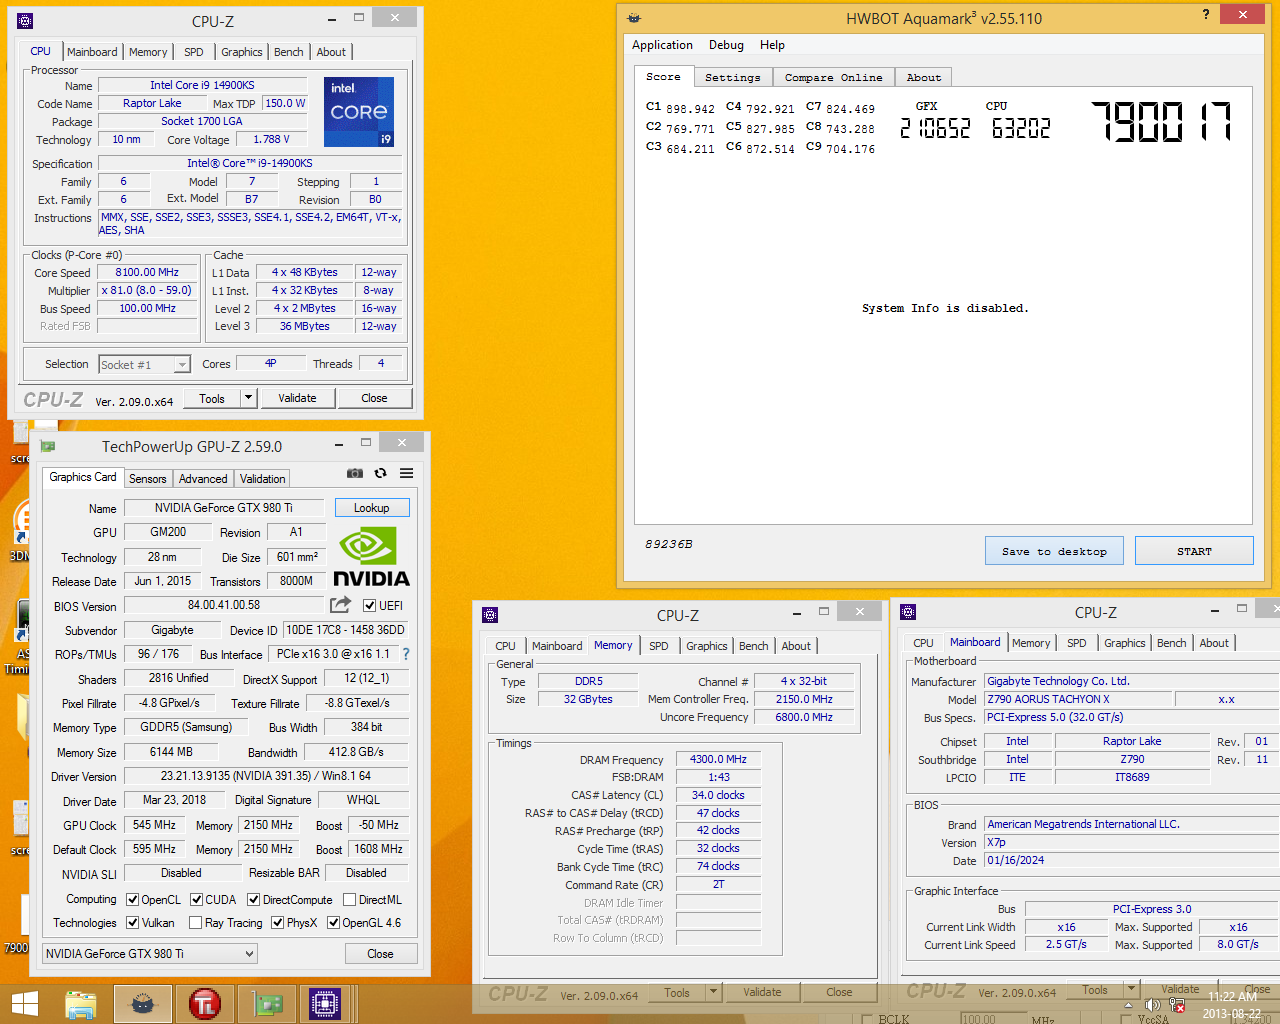Click the 790017 total score in Aquamark
The height and width of the screenshot is (1024, 1280).
(1162, 122)
